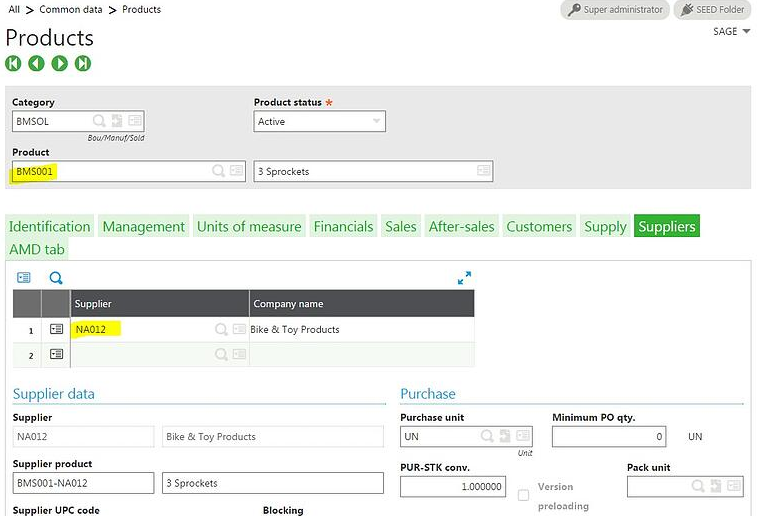Go to first record navigation arrow
The image size is (769, 516).
click(x=13, y=63)
